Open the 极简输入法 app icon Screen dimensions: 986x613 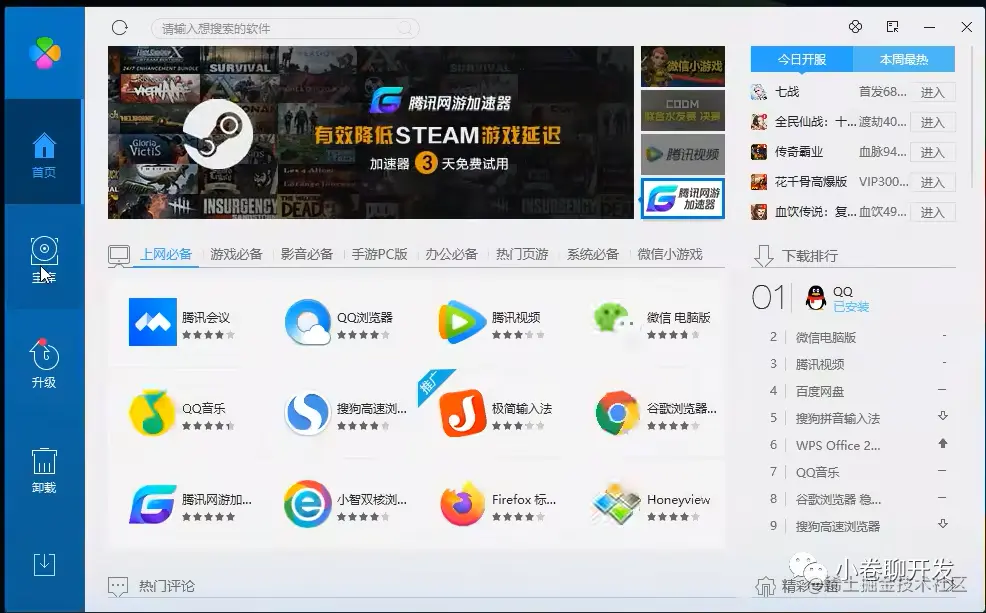point(463,413)
